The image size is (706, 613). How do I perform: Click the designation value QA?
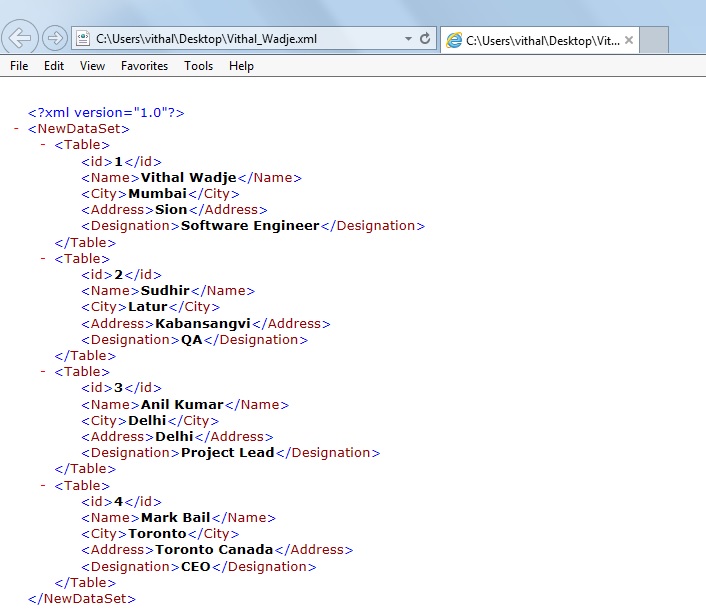[x=191, y=340]
